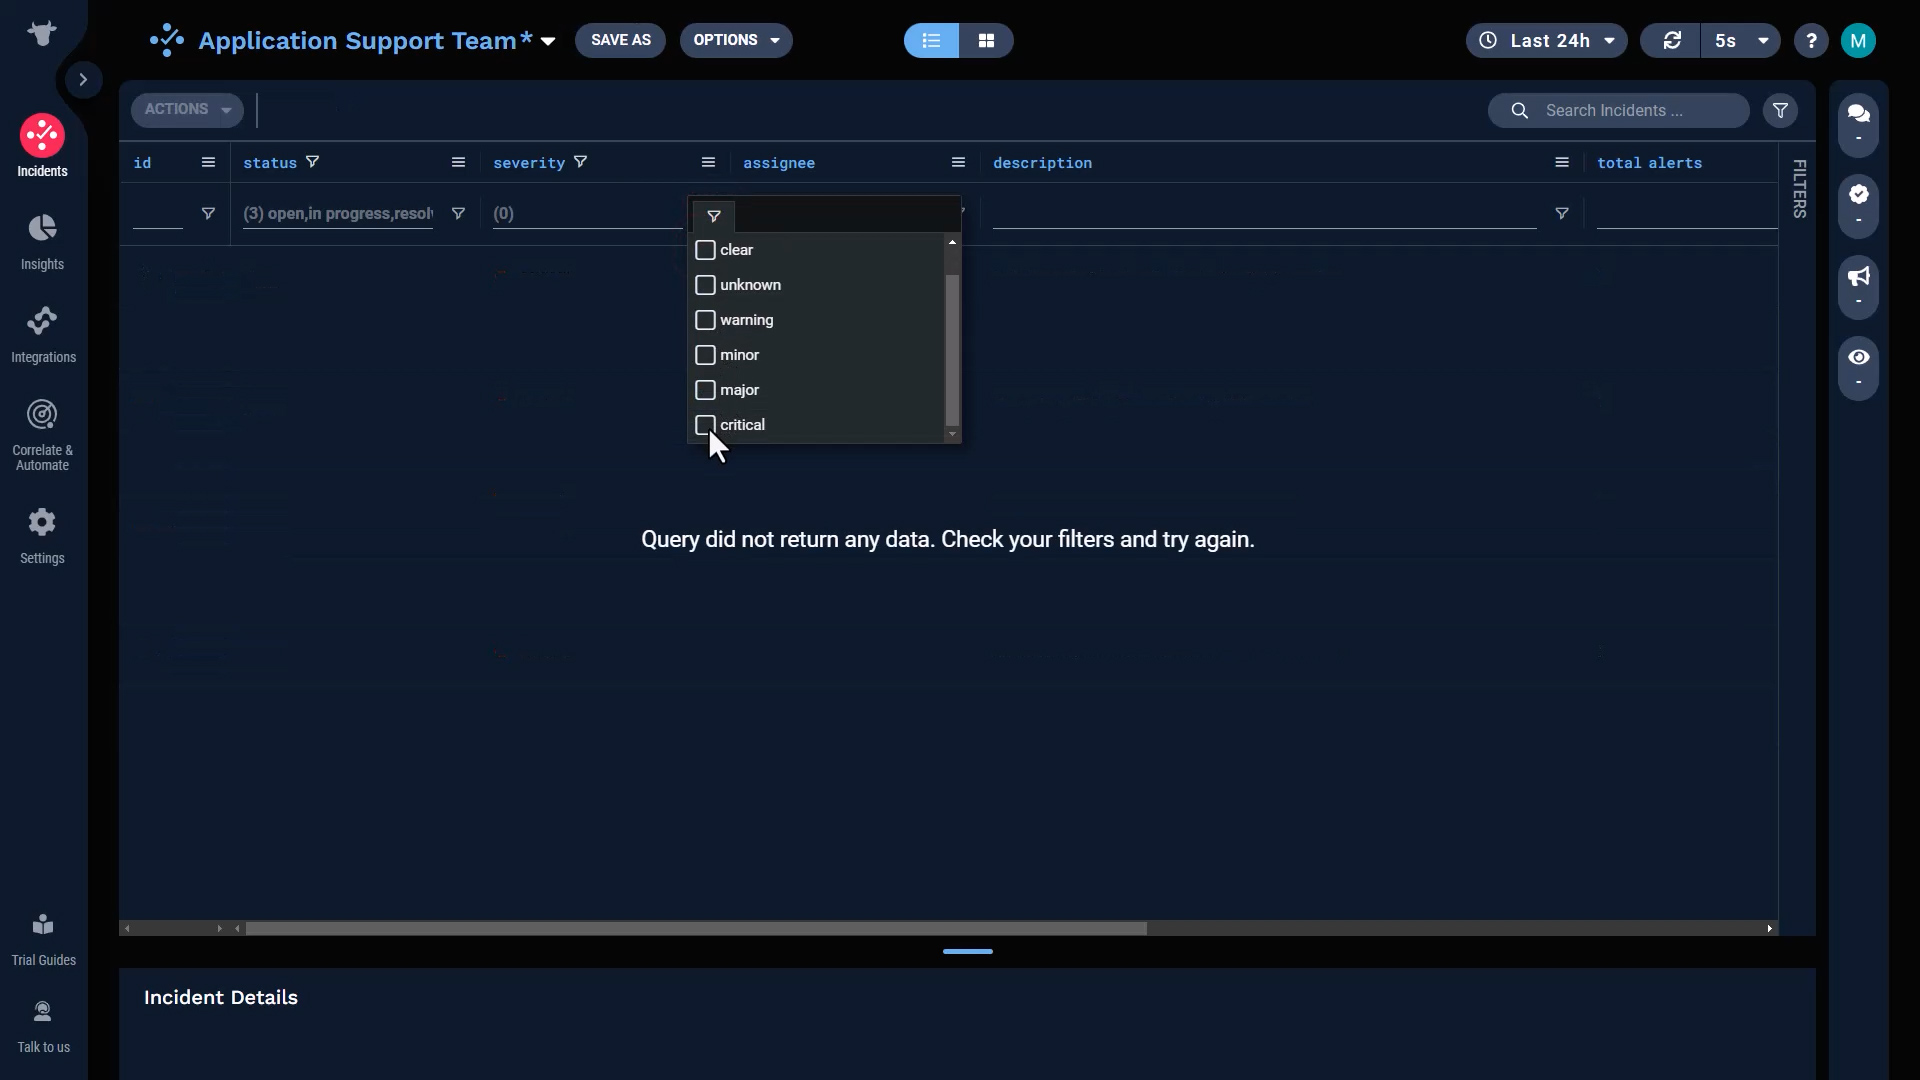Open Application Support Team view dropdown
1920x1080 pixels.
pyautogui.click(x=548, y=41)
